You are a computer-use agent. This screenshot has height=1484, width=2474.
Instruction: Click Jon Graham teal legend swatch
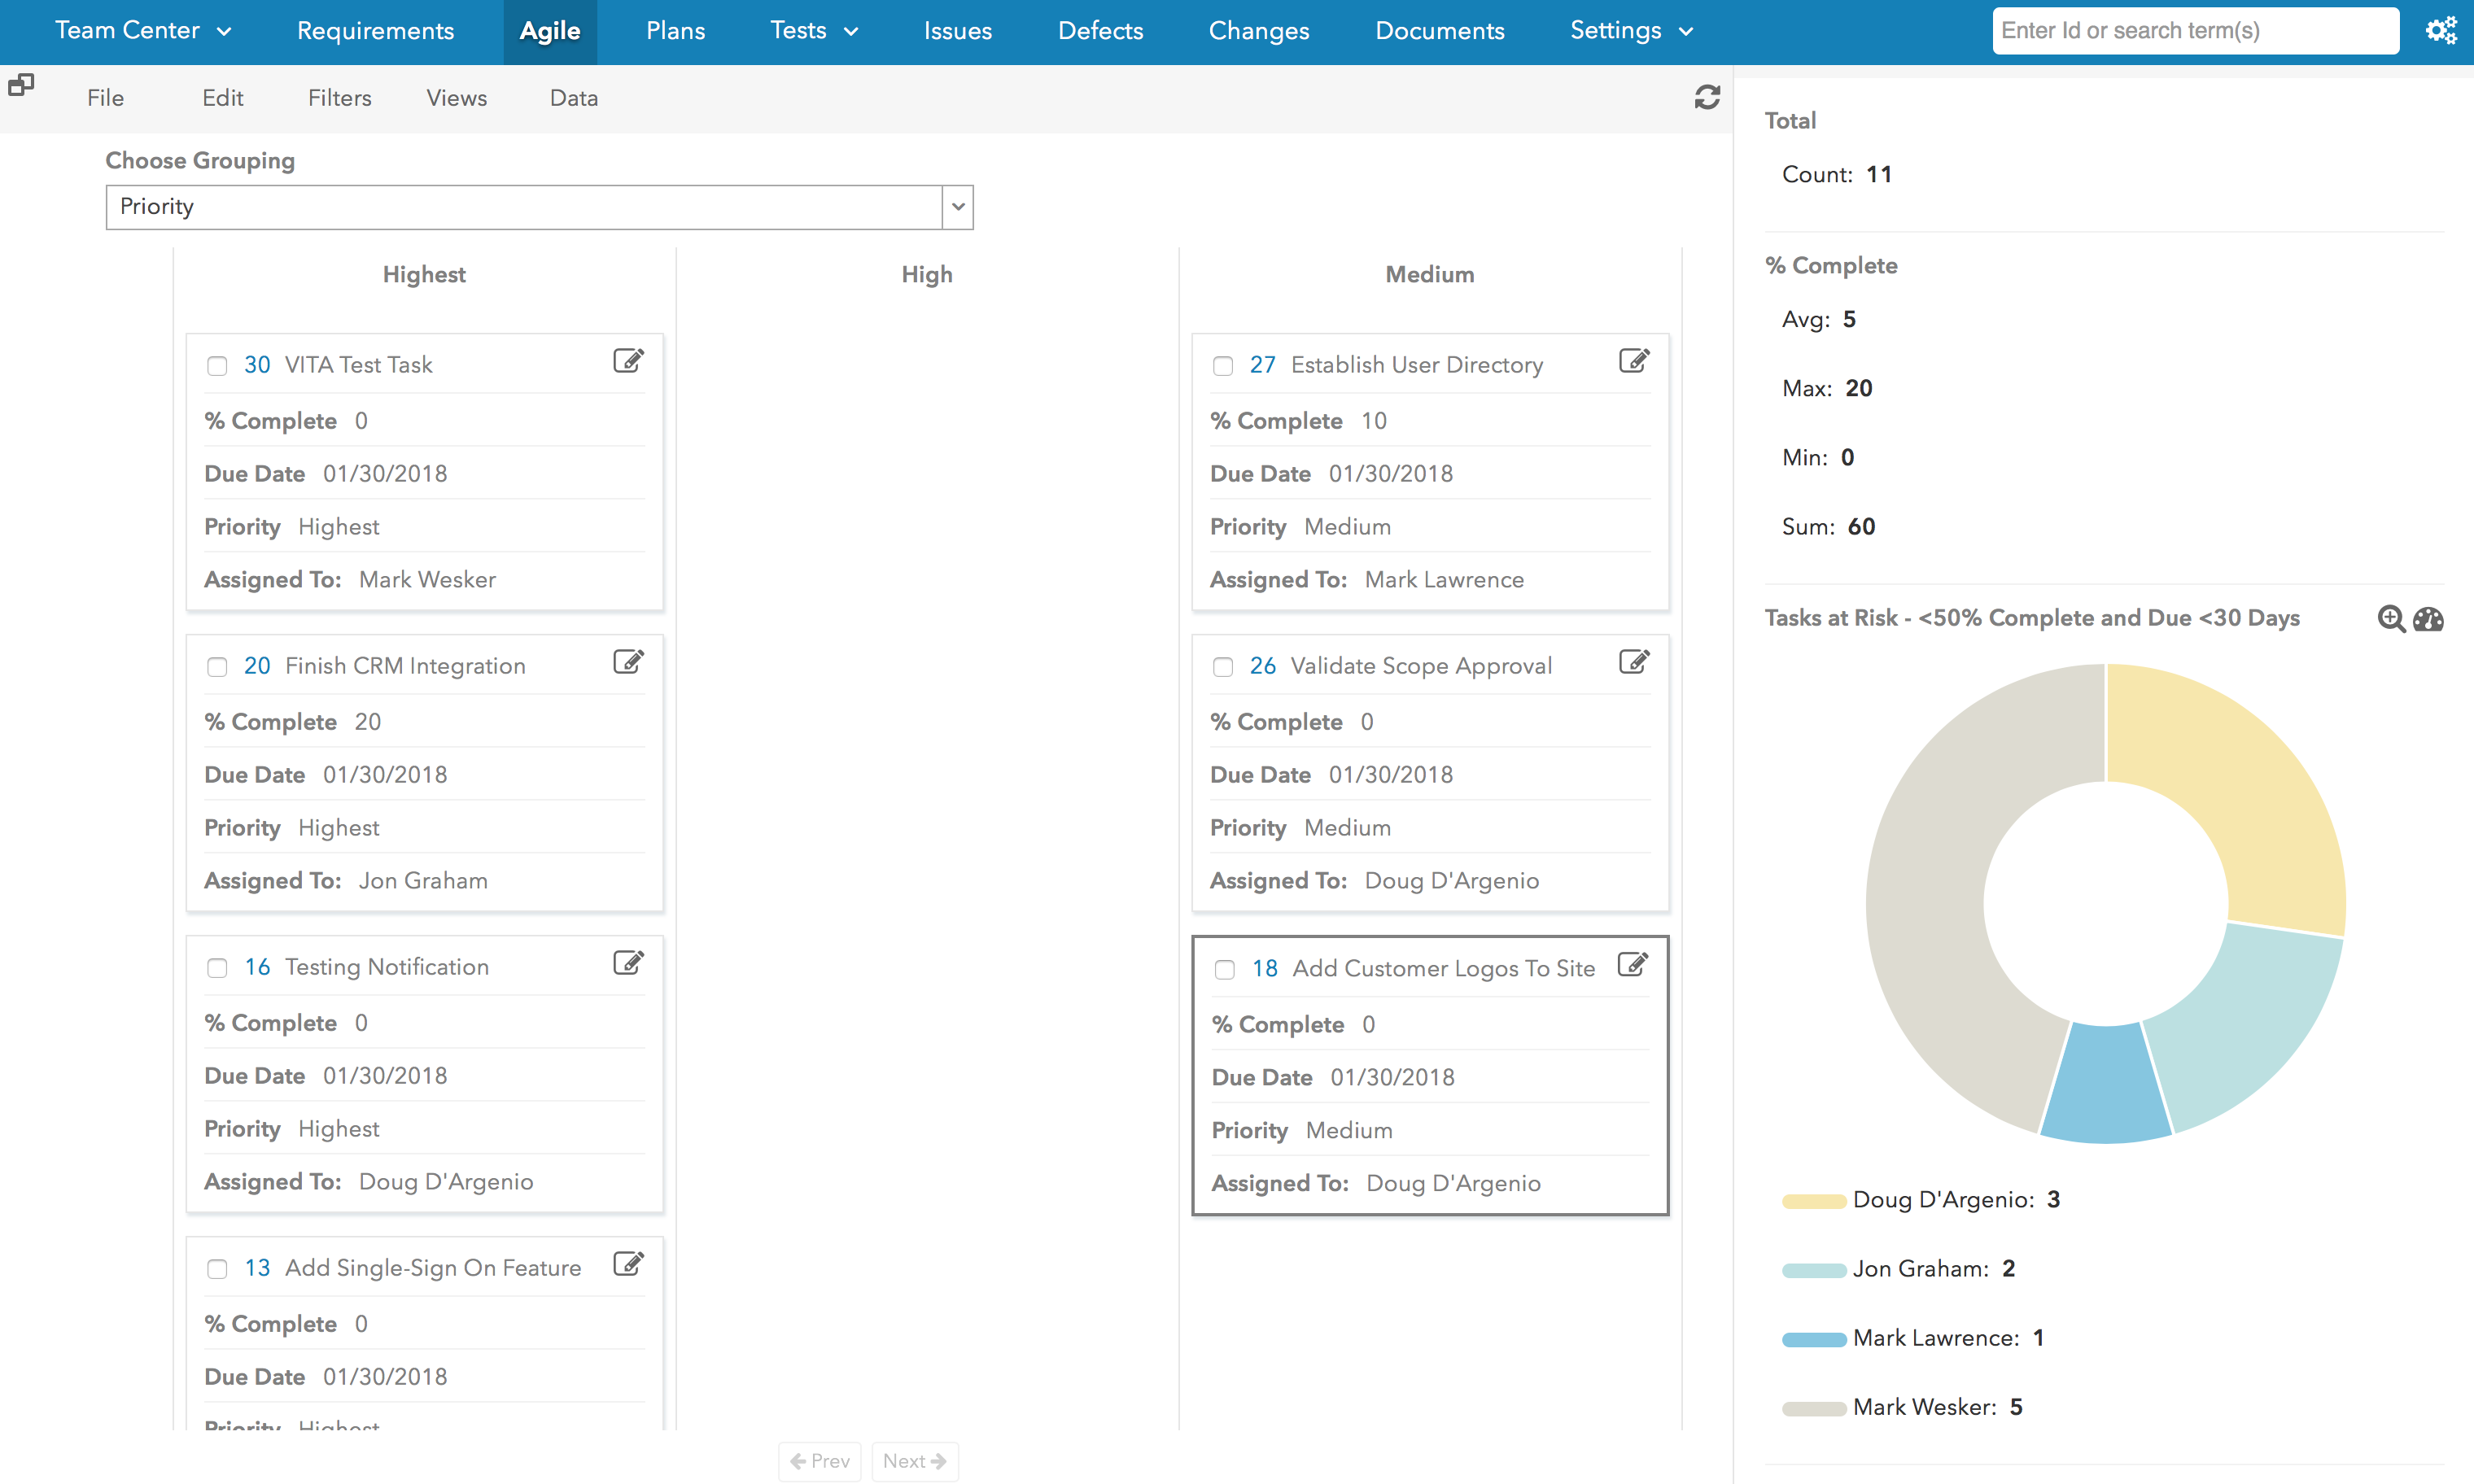(x=1813, y=1270)
